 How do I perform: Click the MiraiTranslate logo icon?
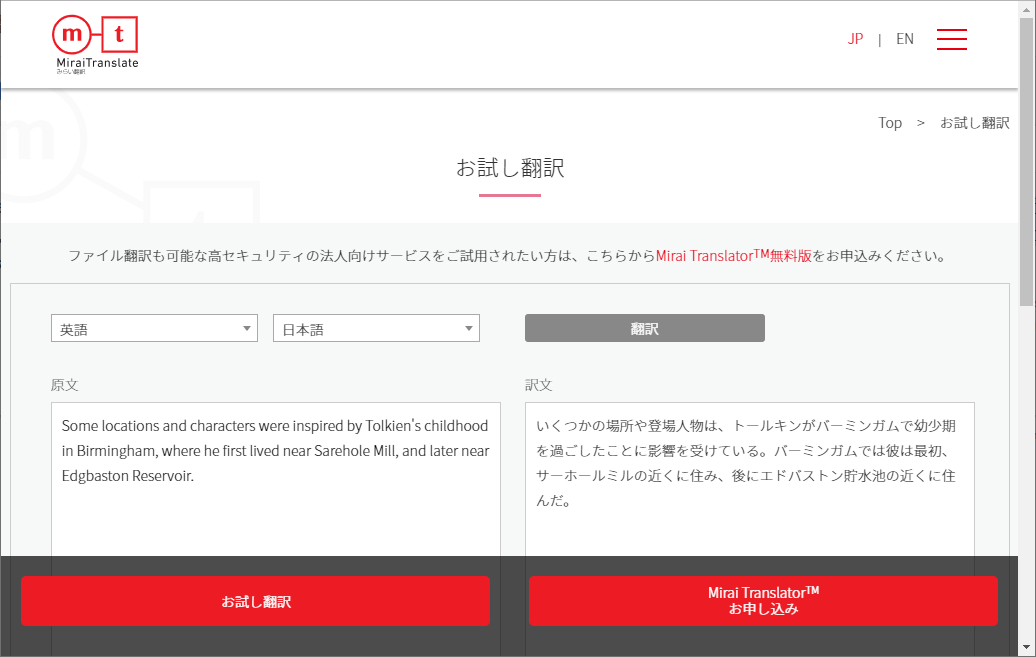(x=95, y=42)
